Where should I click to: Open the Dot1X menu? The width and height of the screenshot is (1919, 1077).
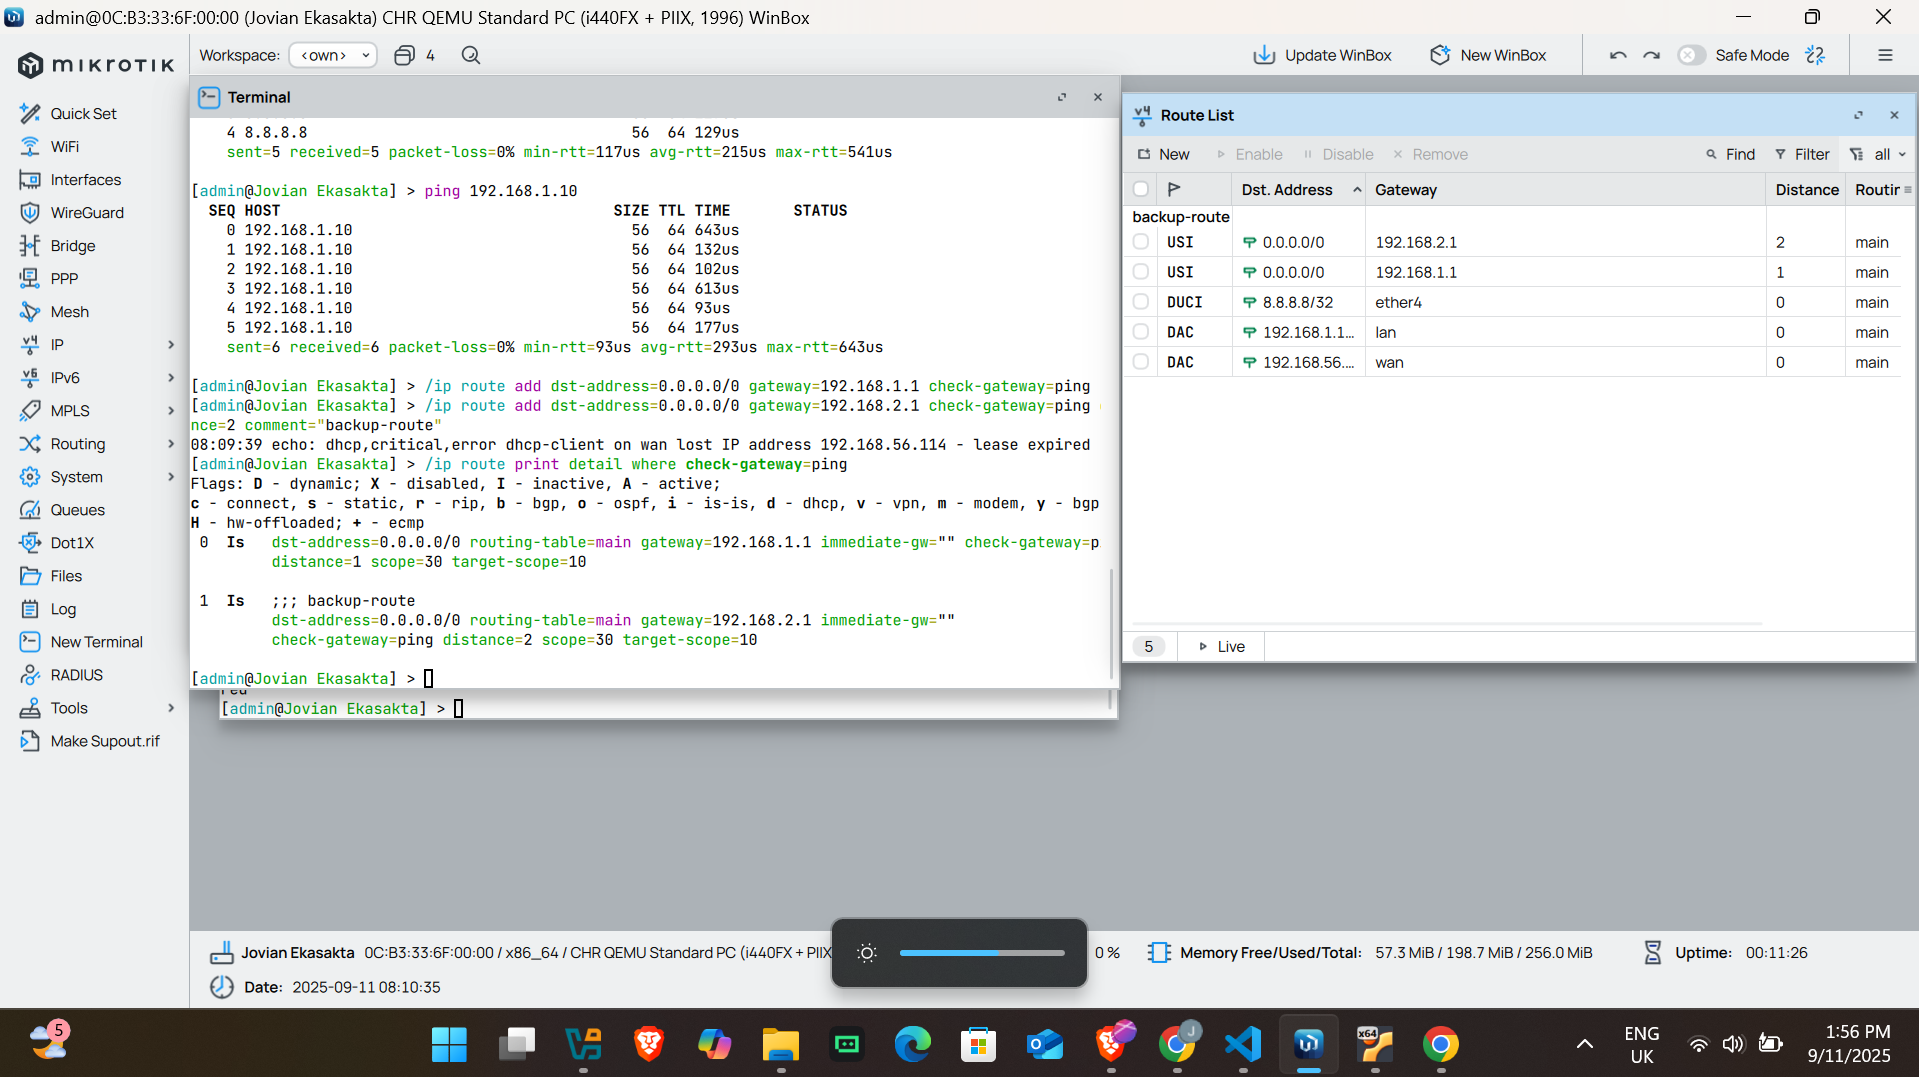[72, 542]
